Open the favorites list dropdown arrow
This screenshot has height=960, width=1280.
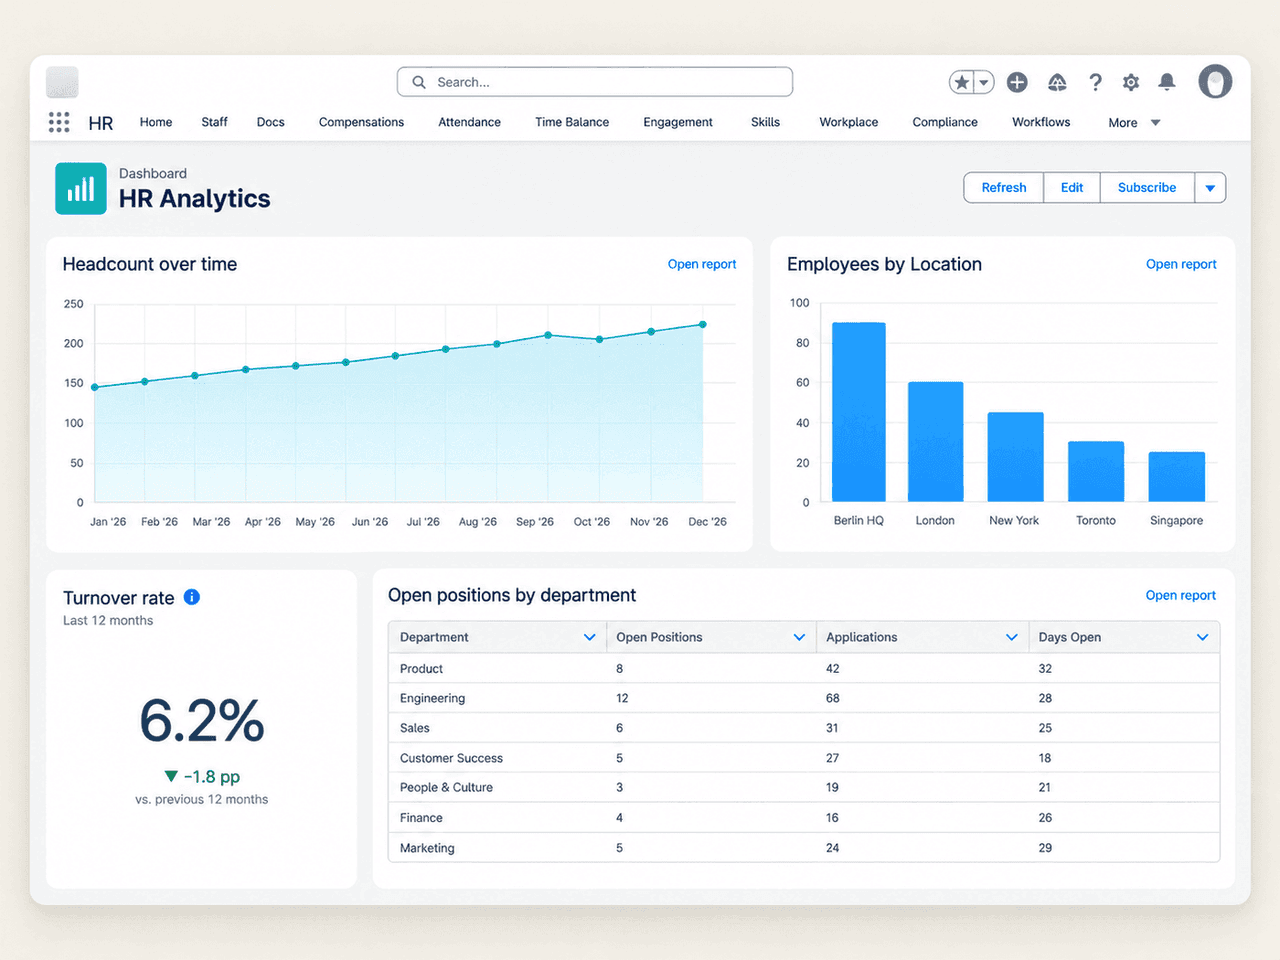pos(984,82)
